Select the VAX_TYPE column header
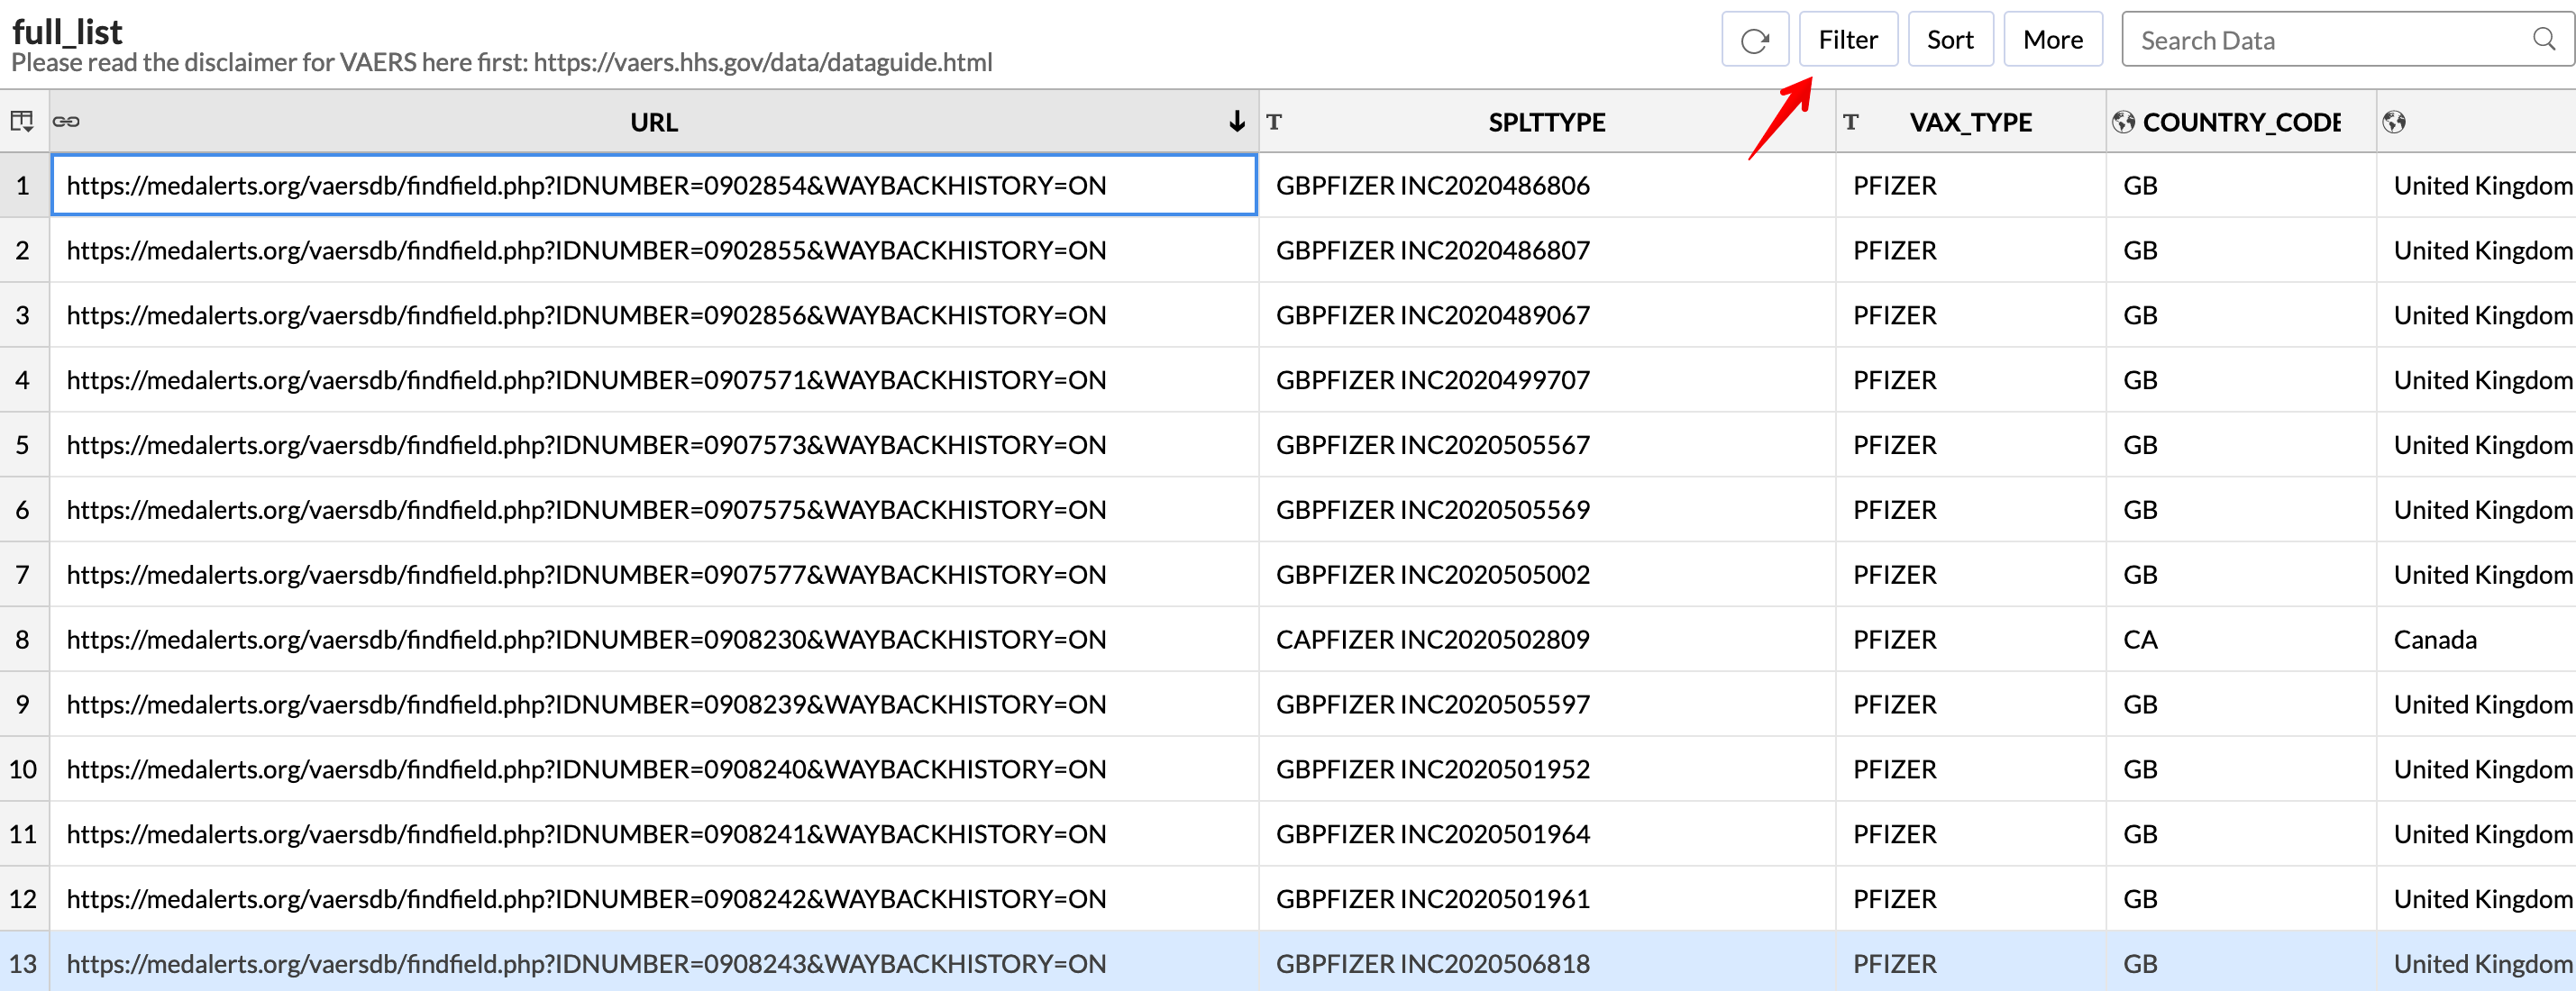 click(x=1970, y=122)
